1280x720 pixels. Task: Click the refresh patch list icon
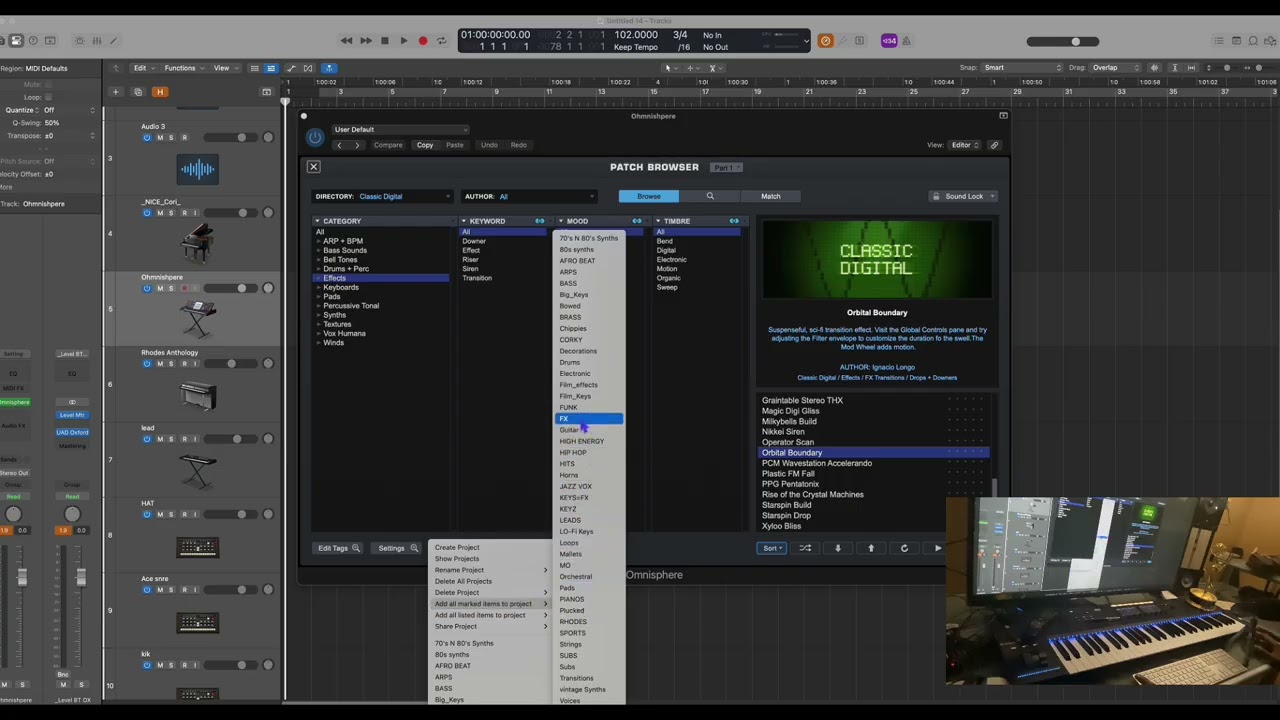click(x=904, y=548)
